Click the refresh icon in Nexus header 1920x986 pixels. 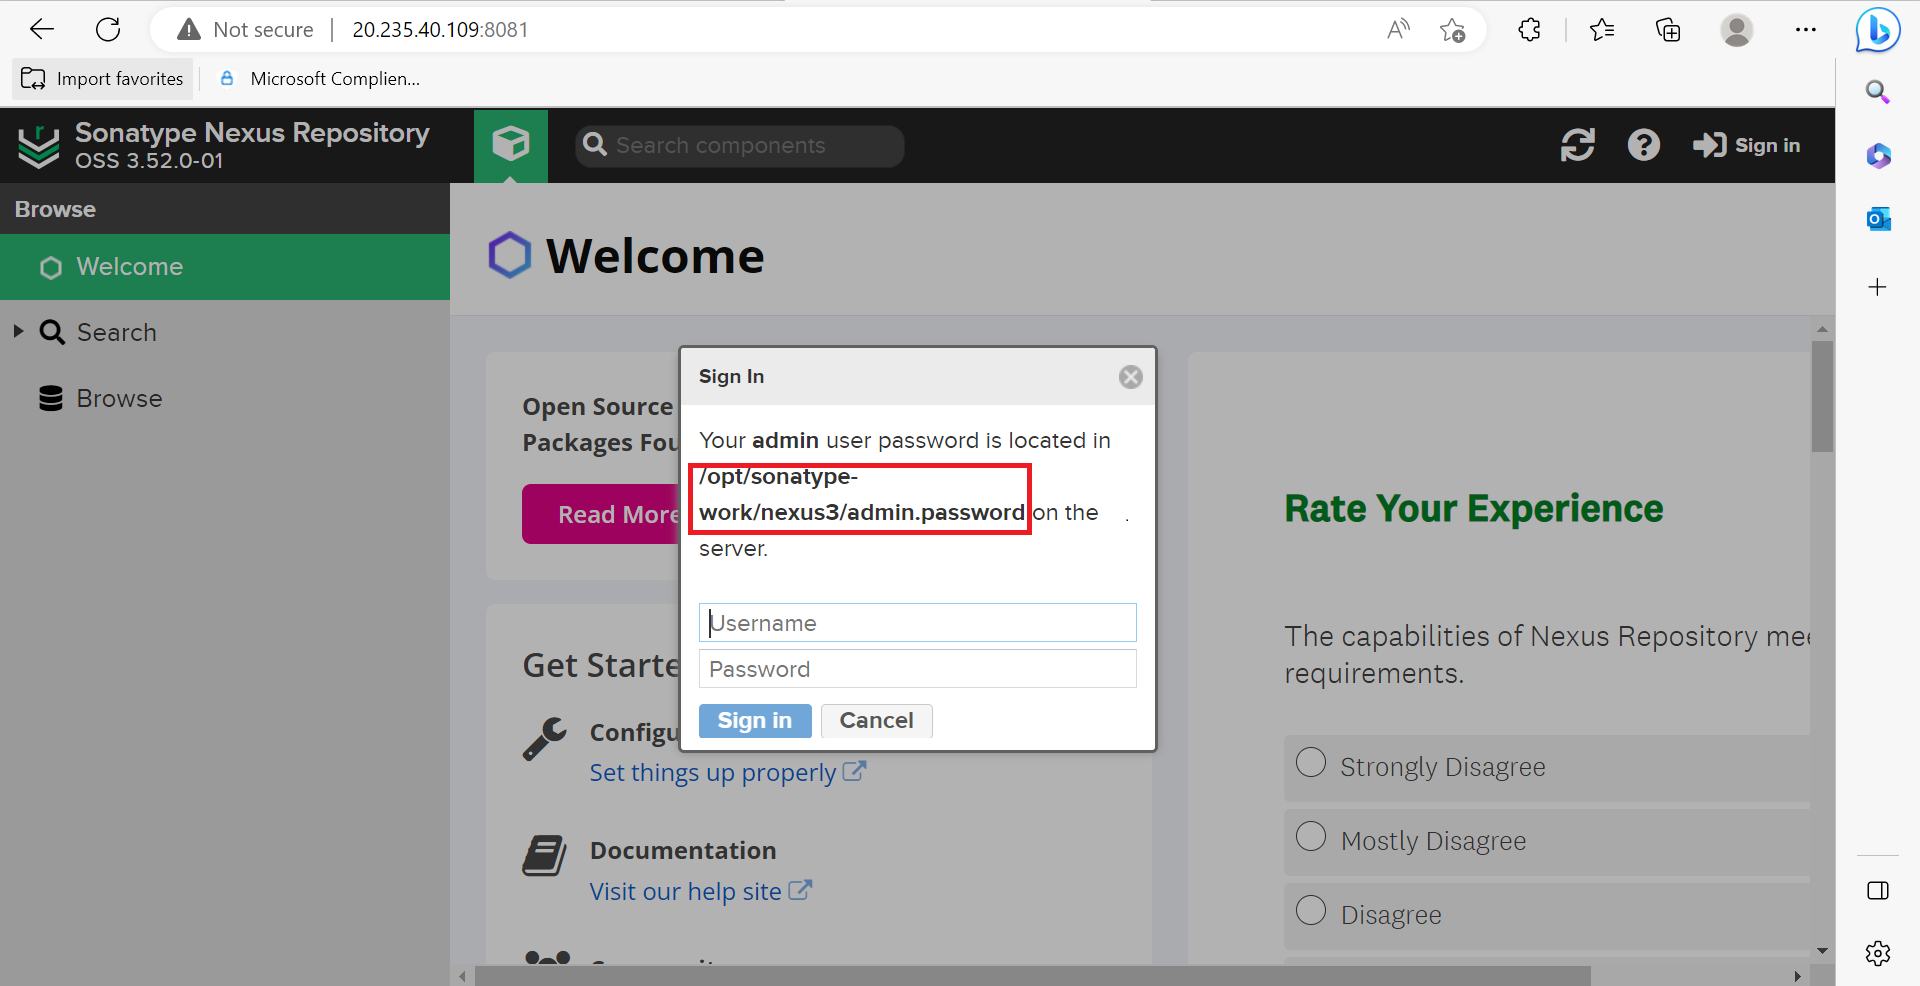(1577, 145)
